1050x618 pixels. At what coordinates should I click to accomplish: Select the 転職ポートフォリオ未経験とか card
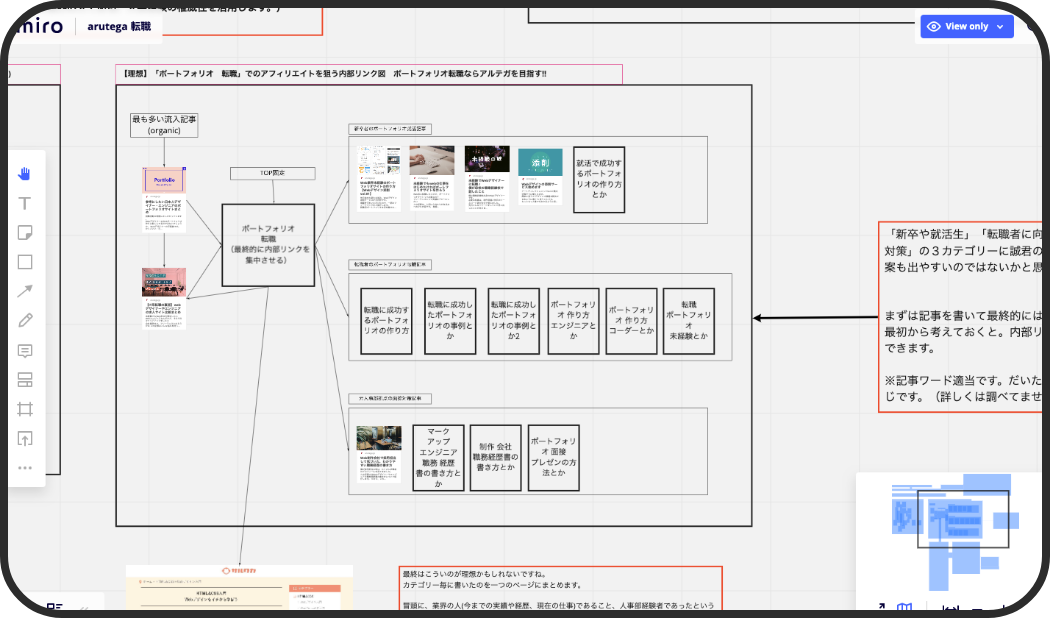[688, 321]
